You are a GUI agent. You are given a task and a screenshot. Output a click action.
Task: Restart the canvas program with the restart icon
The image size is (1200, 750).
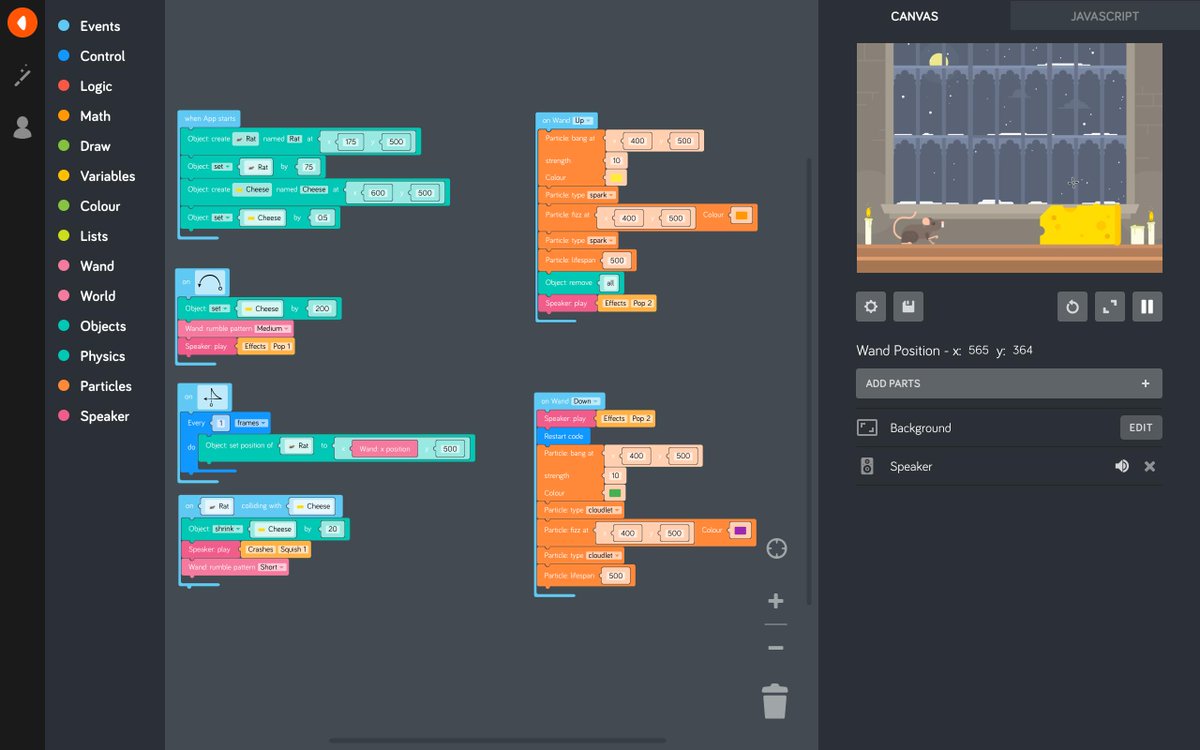click(1072, 306)
